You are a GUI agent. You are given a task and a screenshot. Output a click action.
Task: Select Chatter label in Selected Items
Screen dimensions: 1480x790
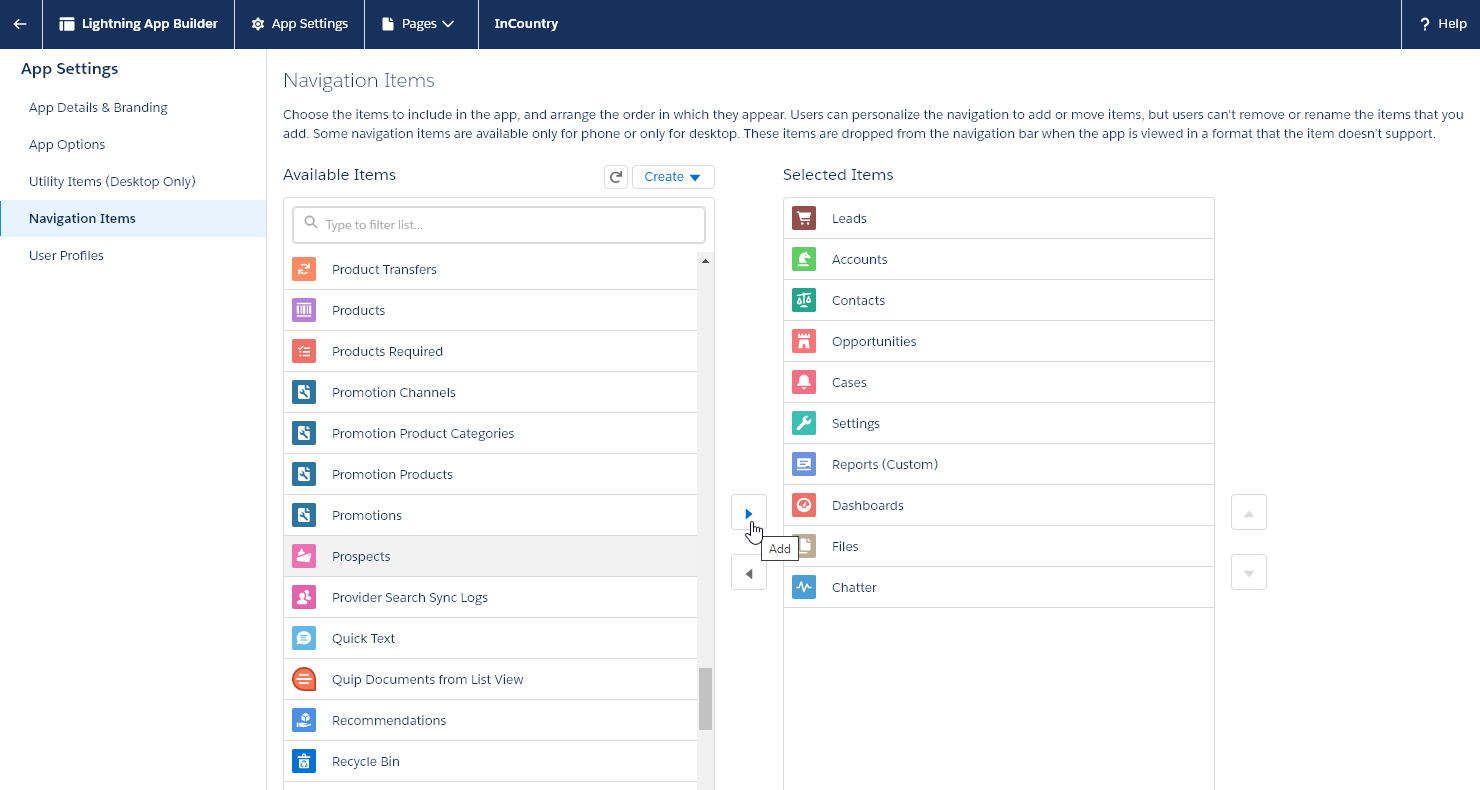click(854, 588)
